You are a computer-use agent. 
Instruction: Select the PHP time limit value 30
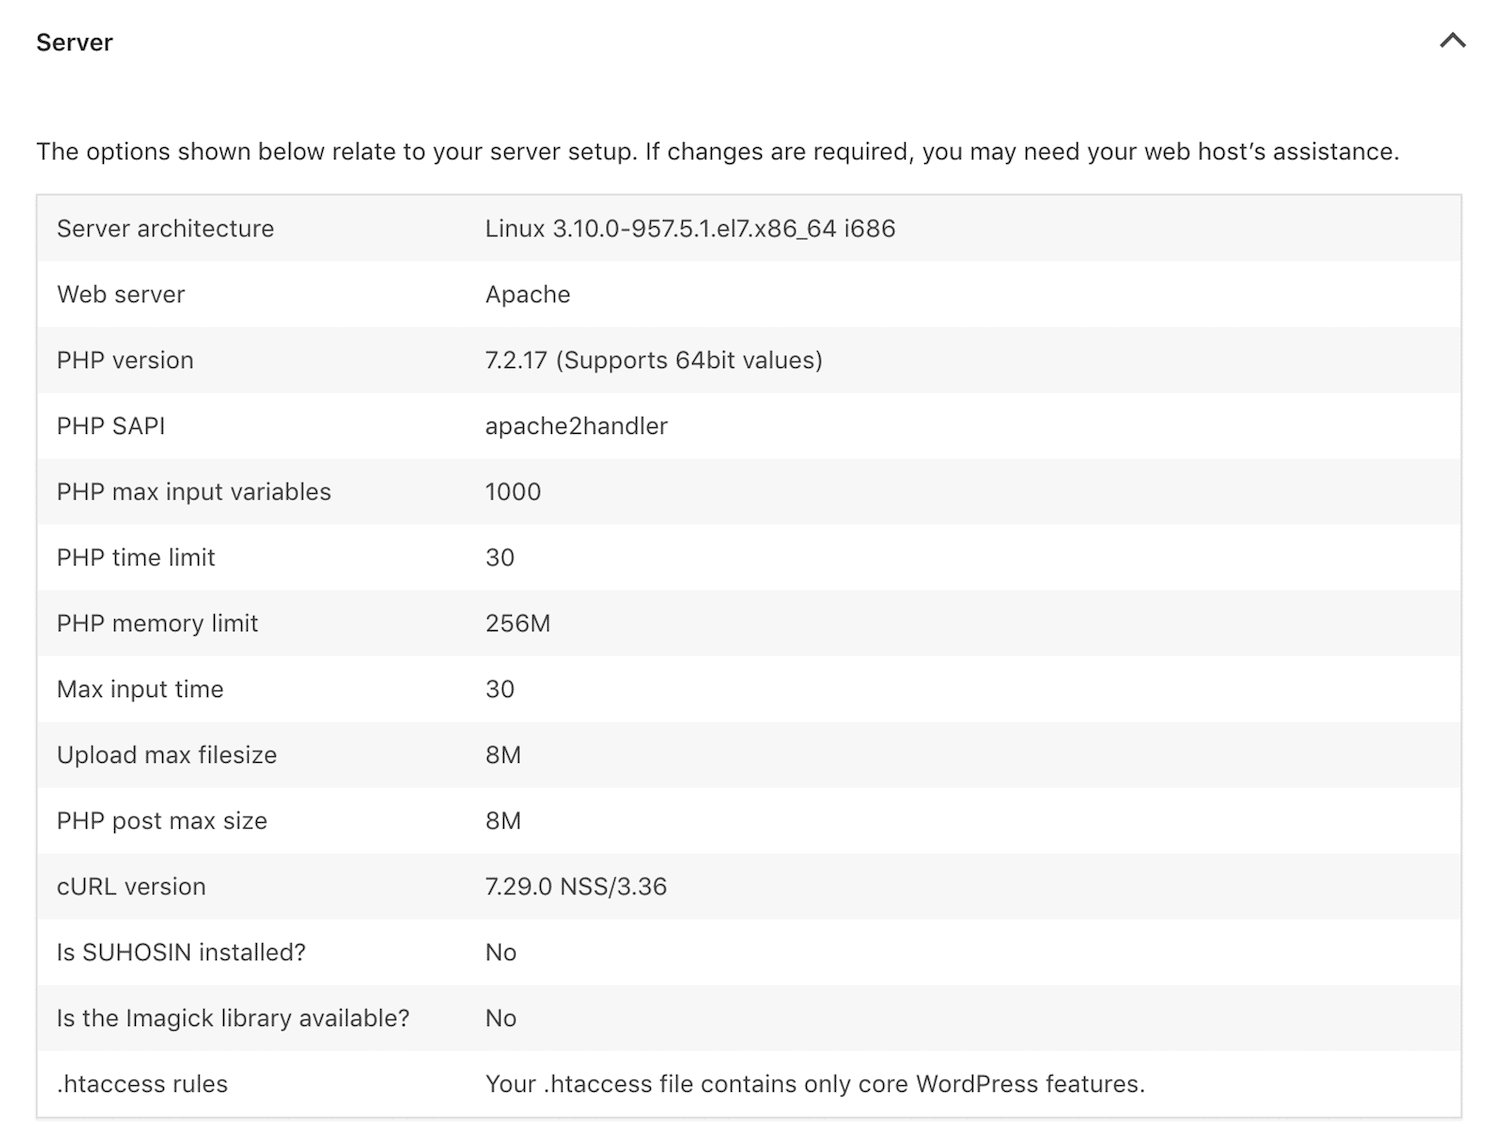coord(500,557)
